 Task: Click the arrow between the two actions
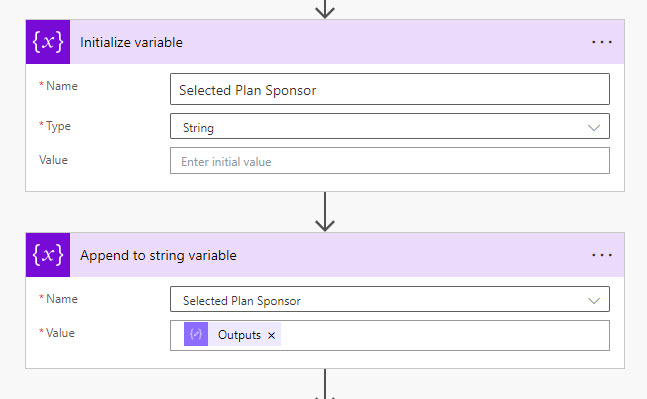[325, 212]
